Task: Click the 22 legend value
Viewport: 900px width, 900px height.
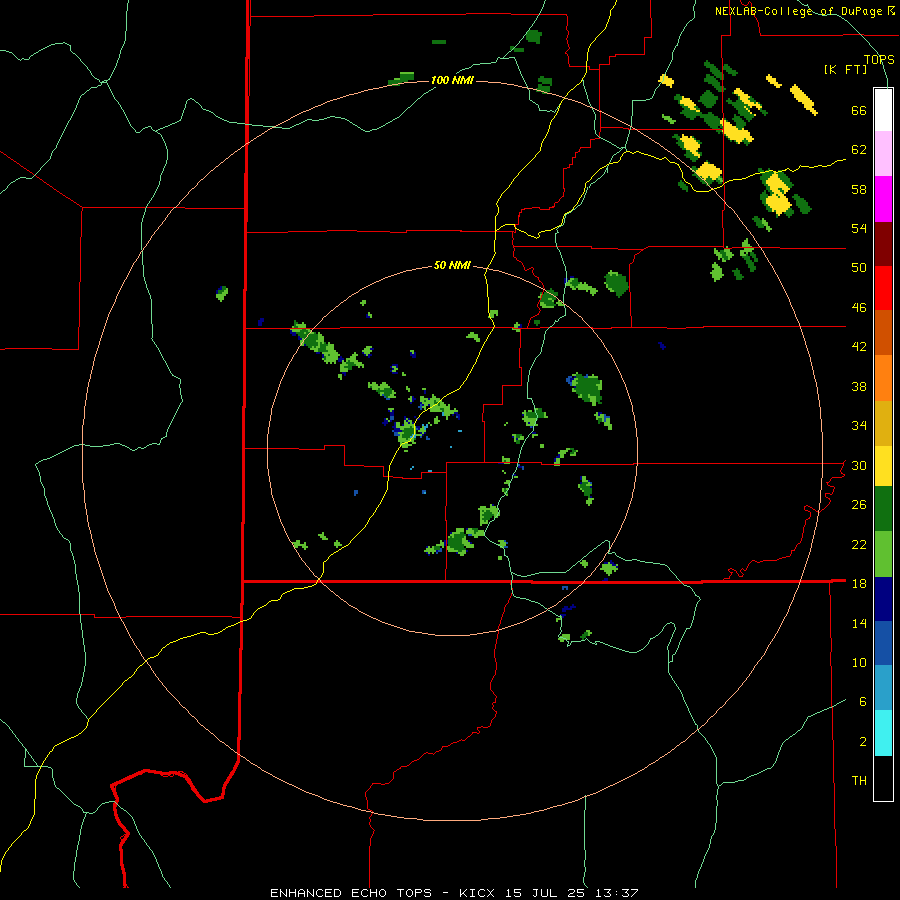Action: point(859,545)
